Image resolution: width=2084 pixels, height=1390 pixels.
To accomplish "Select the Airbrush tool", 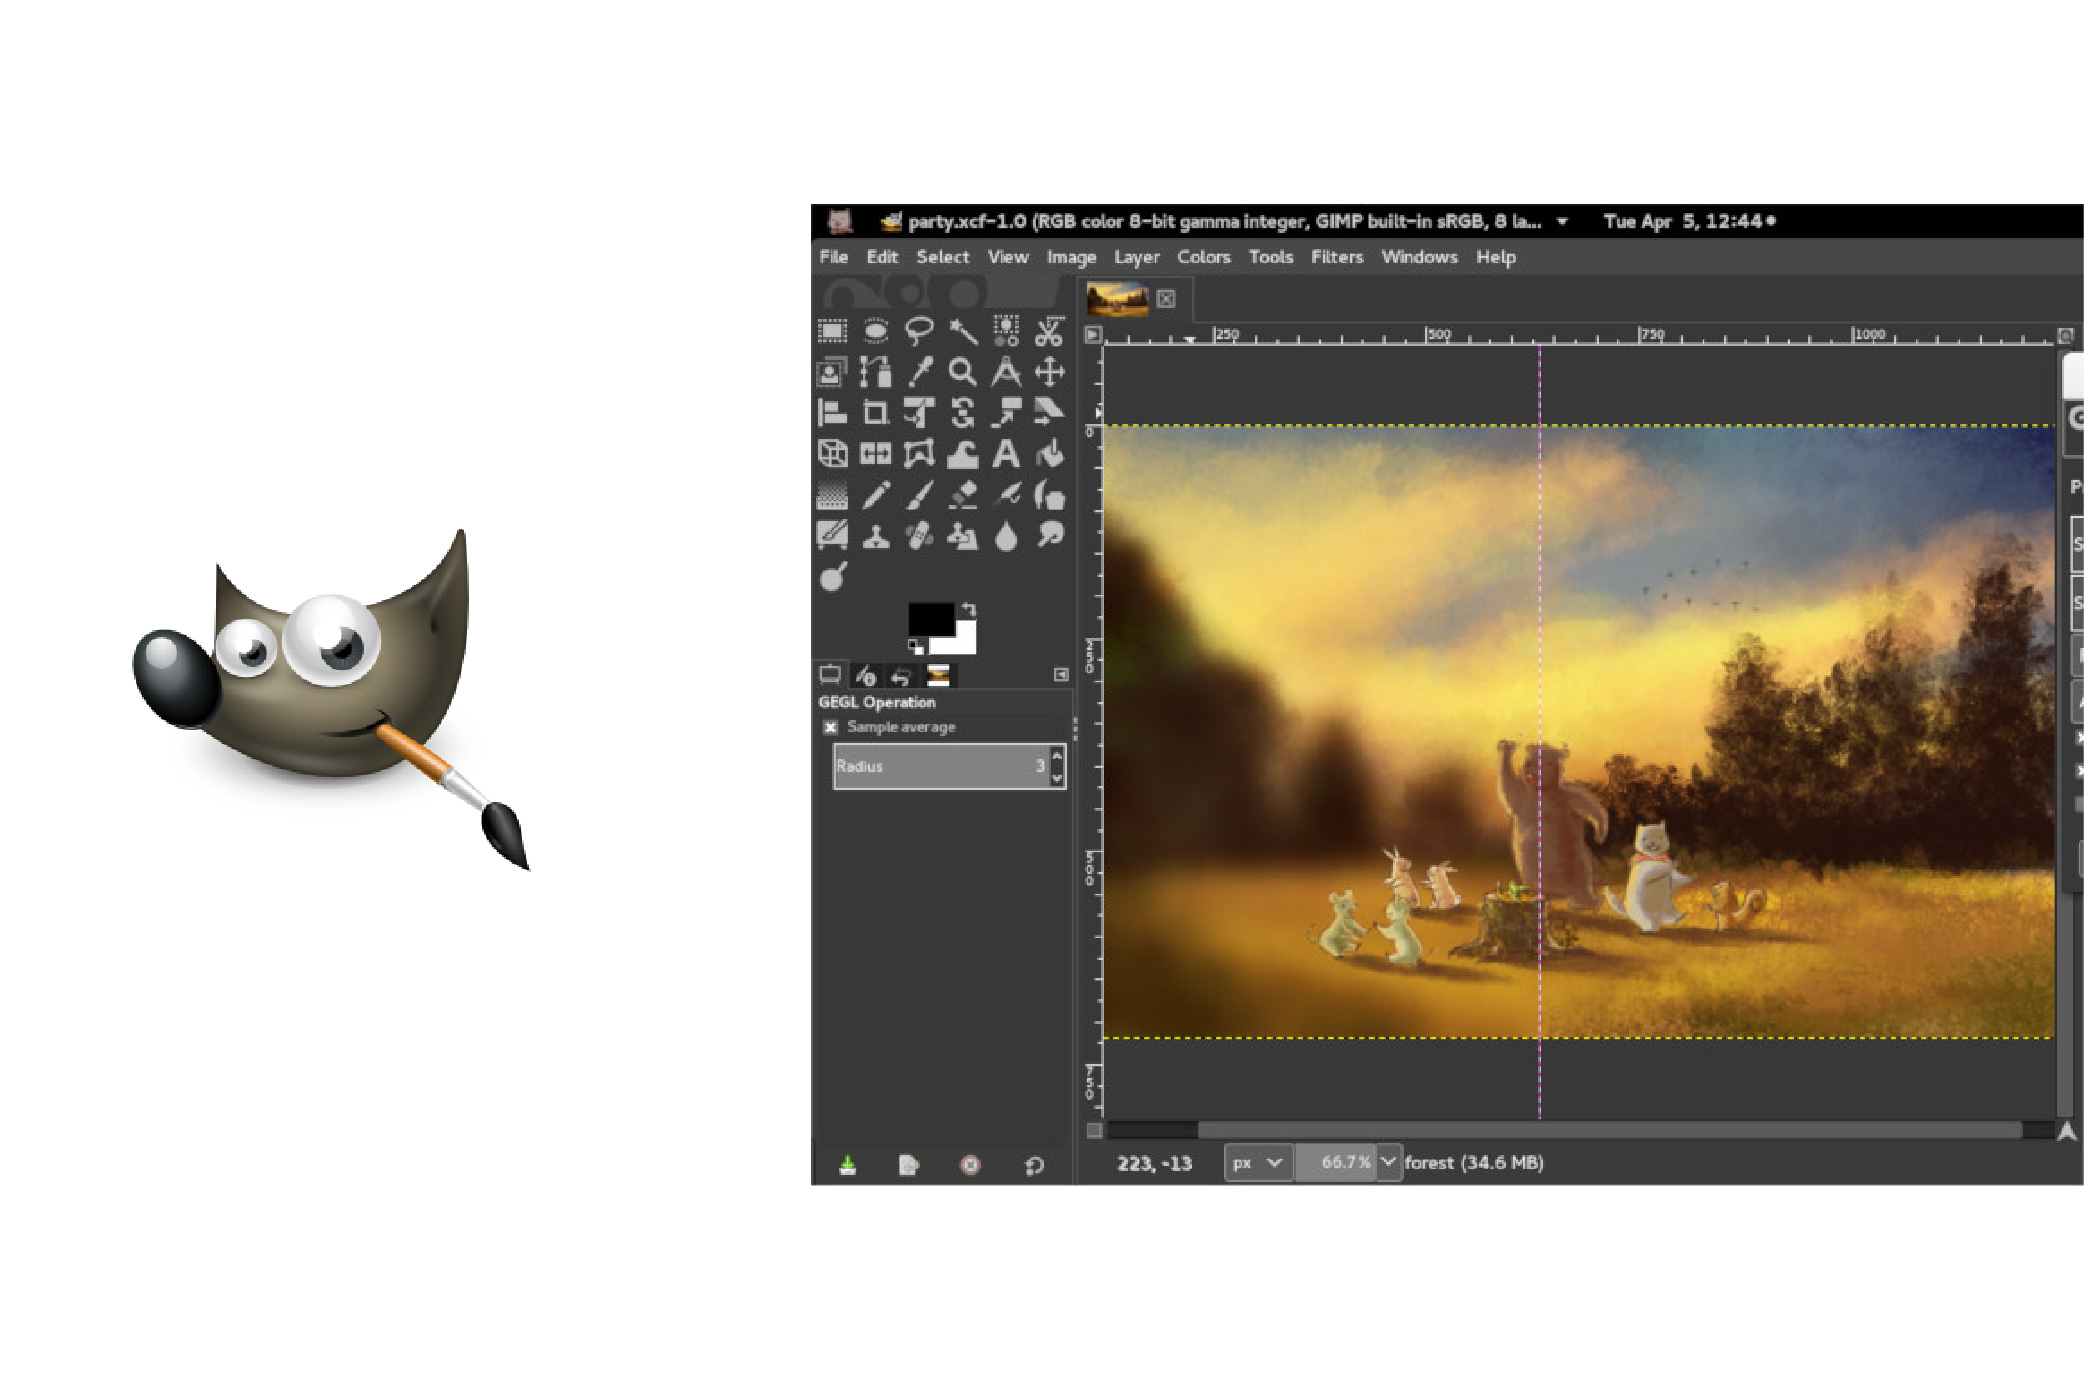I will (1006, 495).
